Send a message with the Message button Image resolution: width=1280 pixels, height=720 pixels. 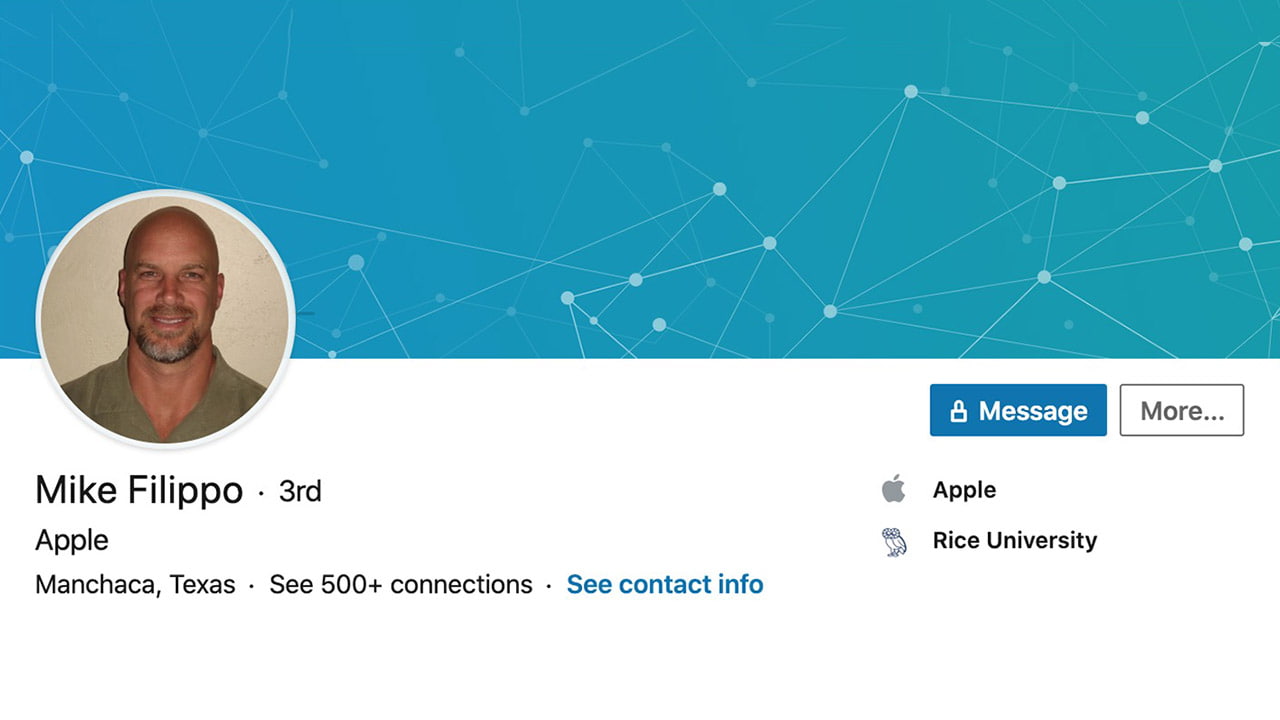click(x=1018, y=410)
